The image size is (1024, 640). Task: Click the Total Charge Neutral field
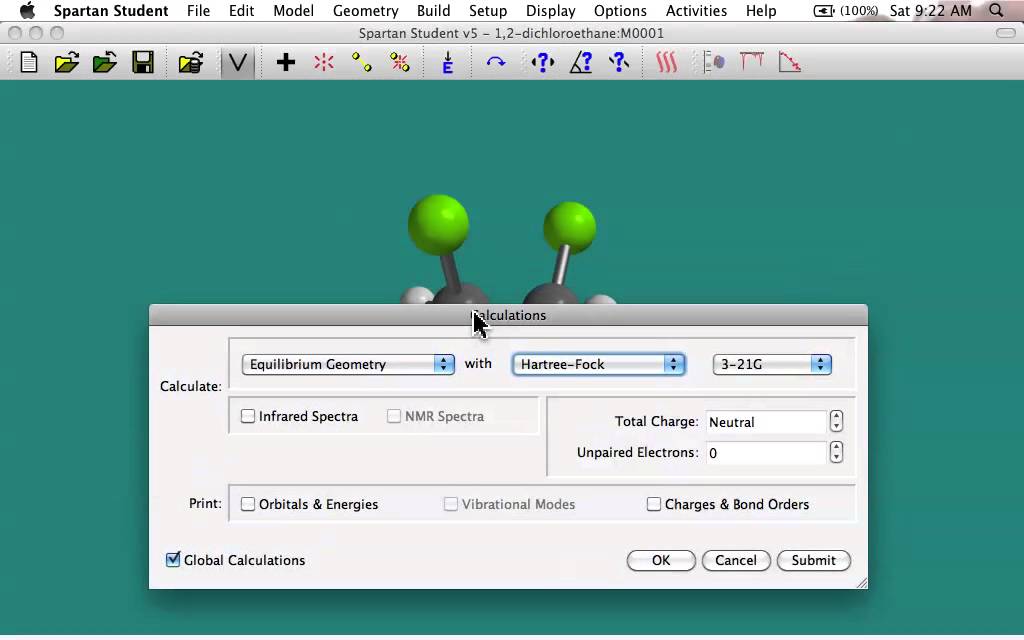(767, 422)
